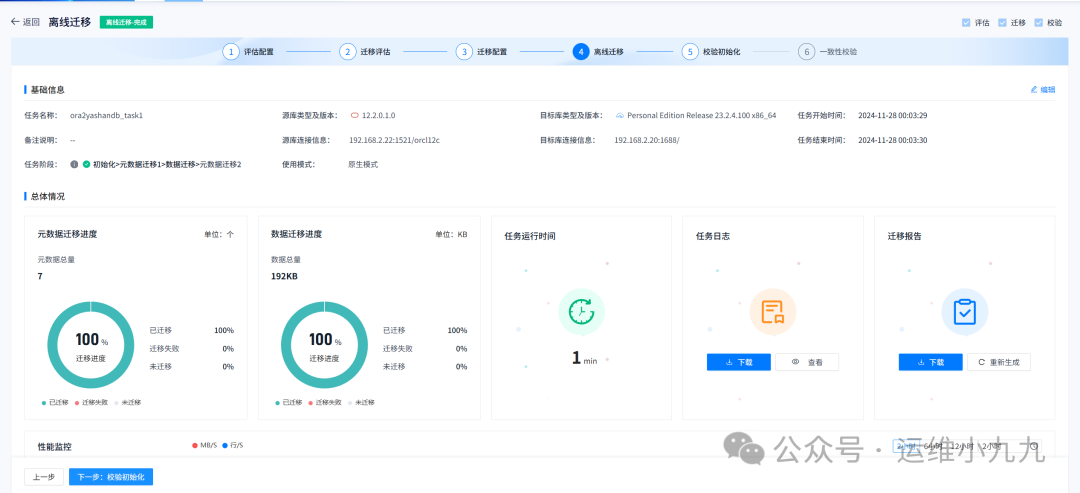Screen dimensions: 1080x493
Task: Toggle the 校验 checkbox
Action: tap(1039, 23)
